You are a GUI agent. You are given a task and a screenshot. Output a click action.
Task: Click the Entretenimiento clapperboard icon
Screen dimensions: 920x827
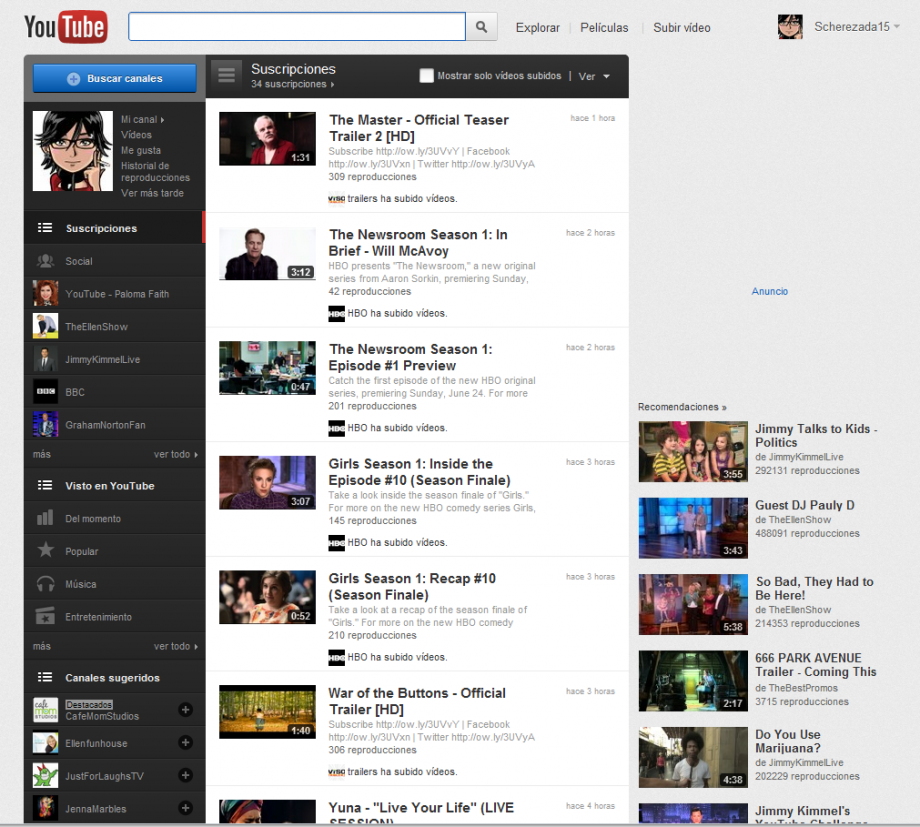click(x=45, y=616)
